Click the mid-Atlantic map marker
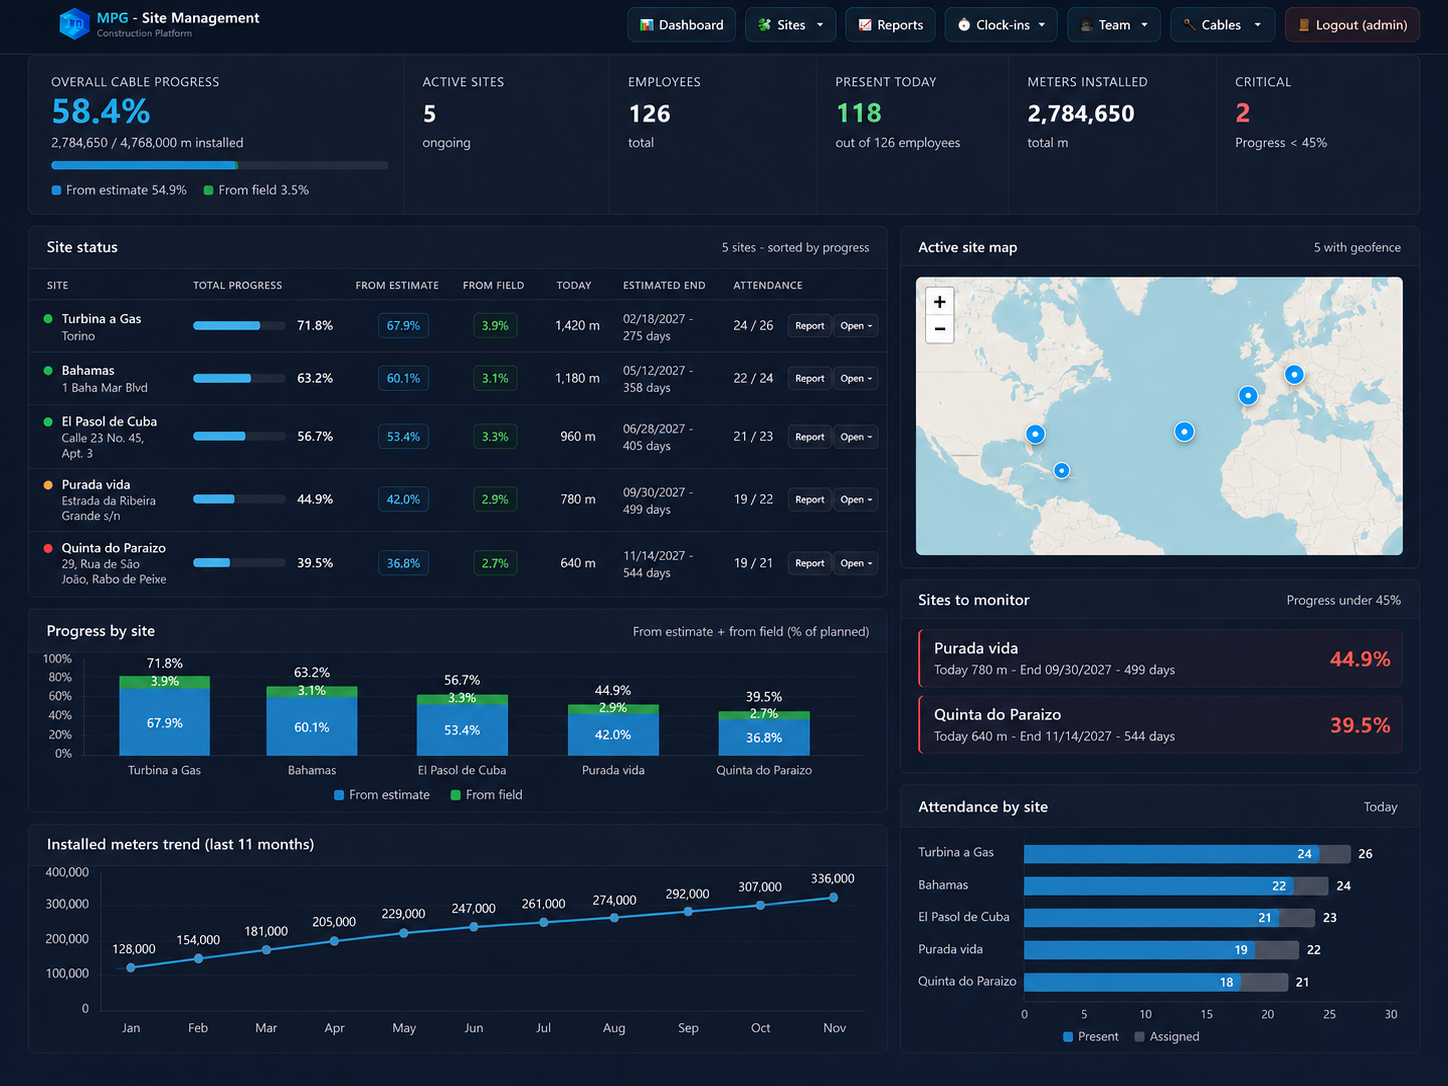The image size is (1448, 1086). point(1184,432)
